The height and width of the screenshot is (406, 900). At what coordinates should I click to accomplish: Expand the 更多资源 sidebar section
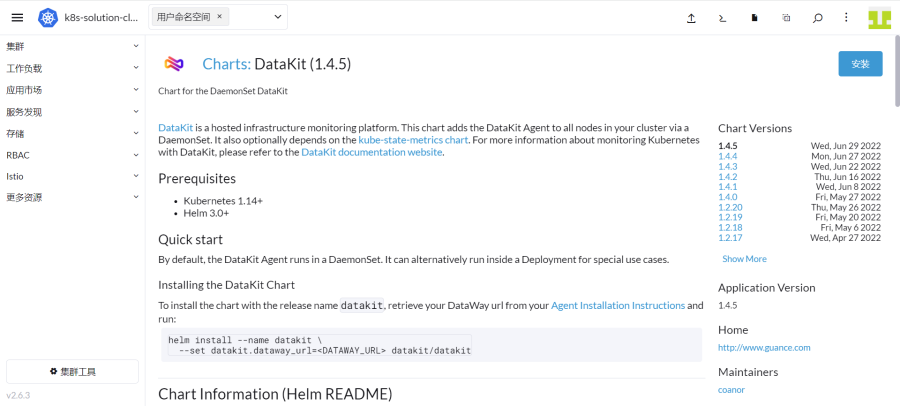coord(72,198)
